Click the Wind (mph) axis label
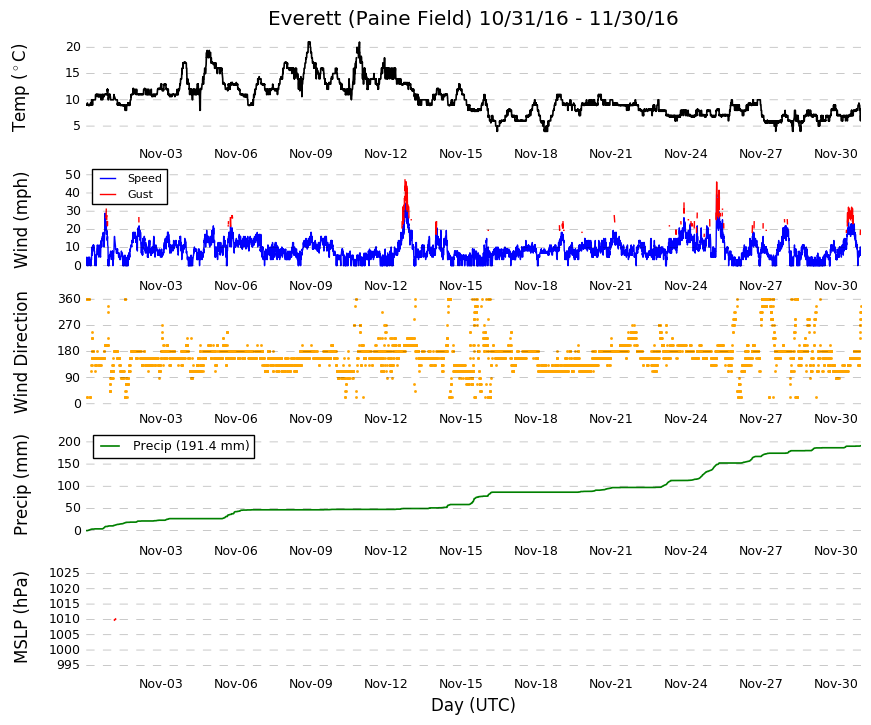This screenshot has height=725, width=871. click(19, 220)
